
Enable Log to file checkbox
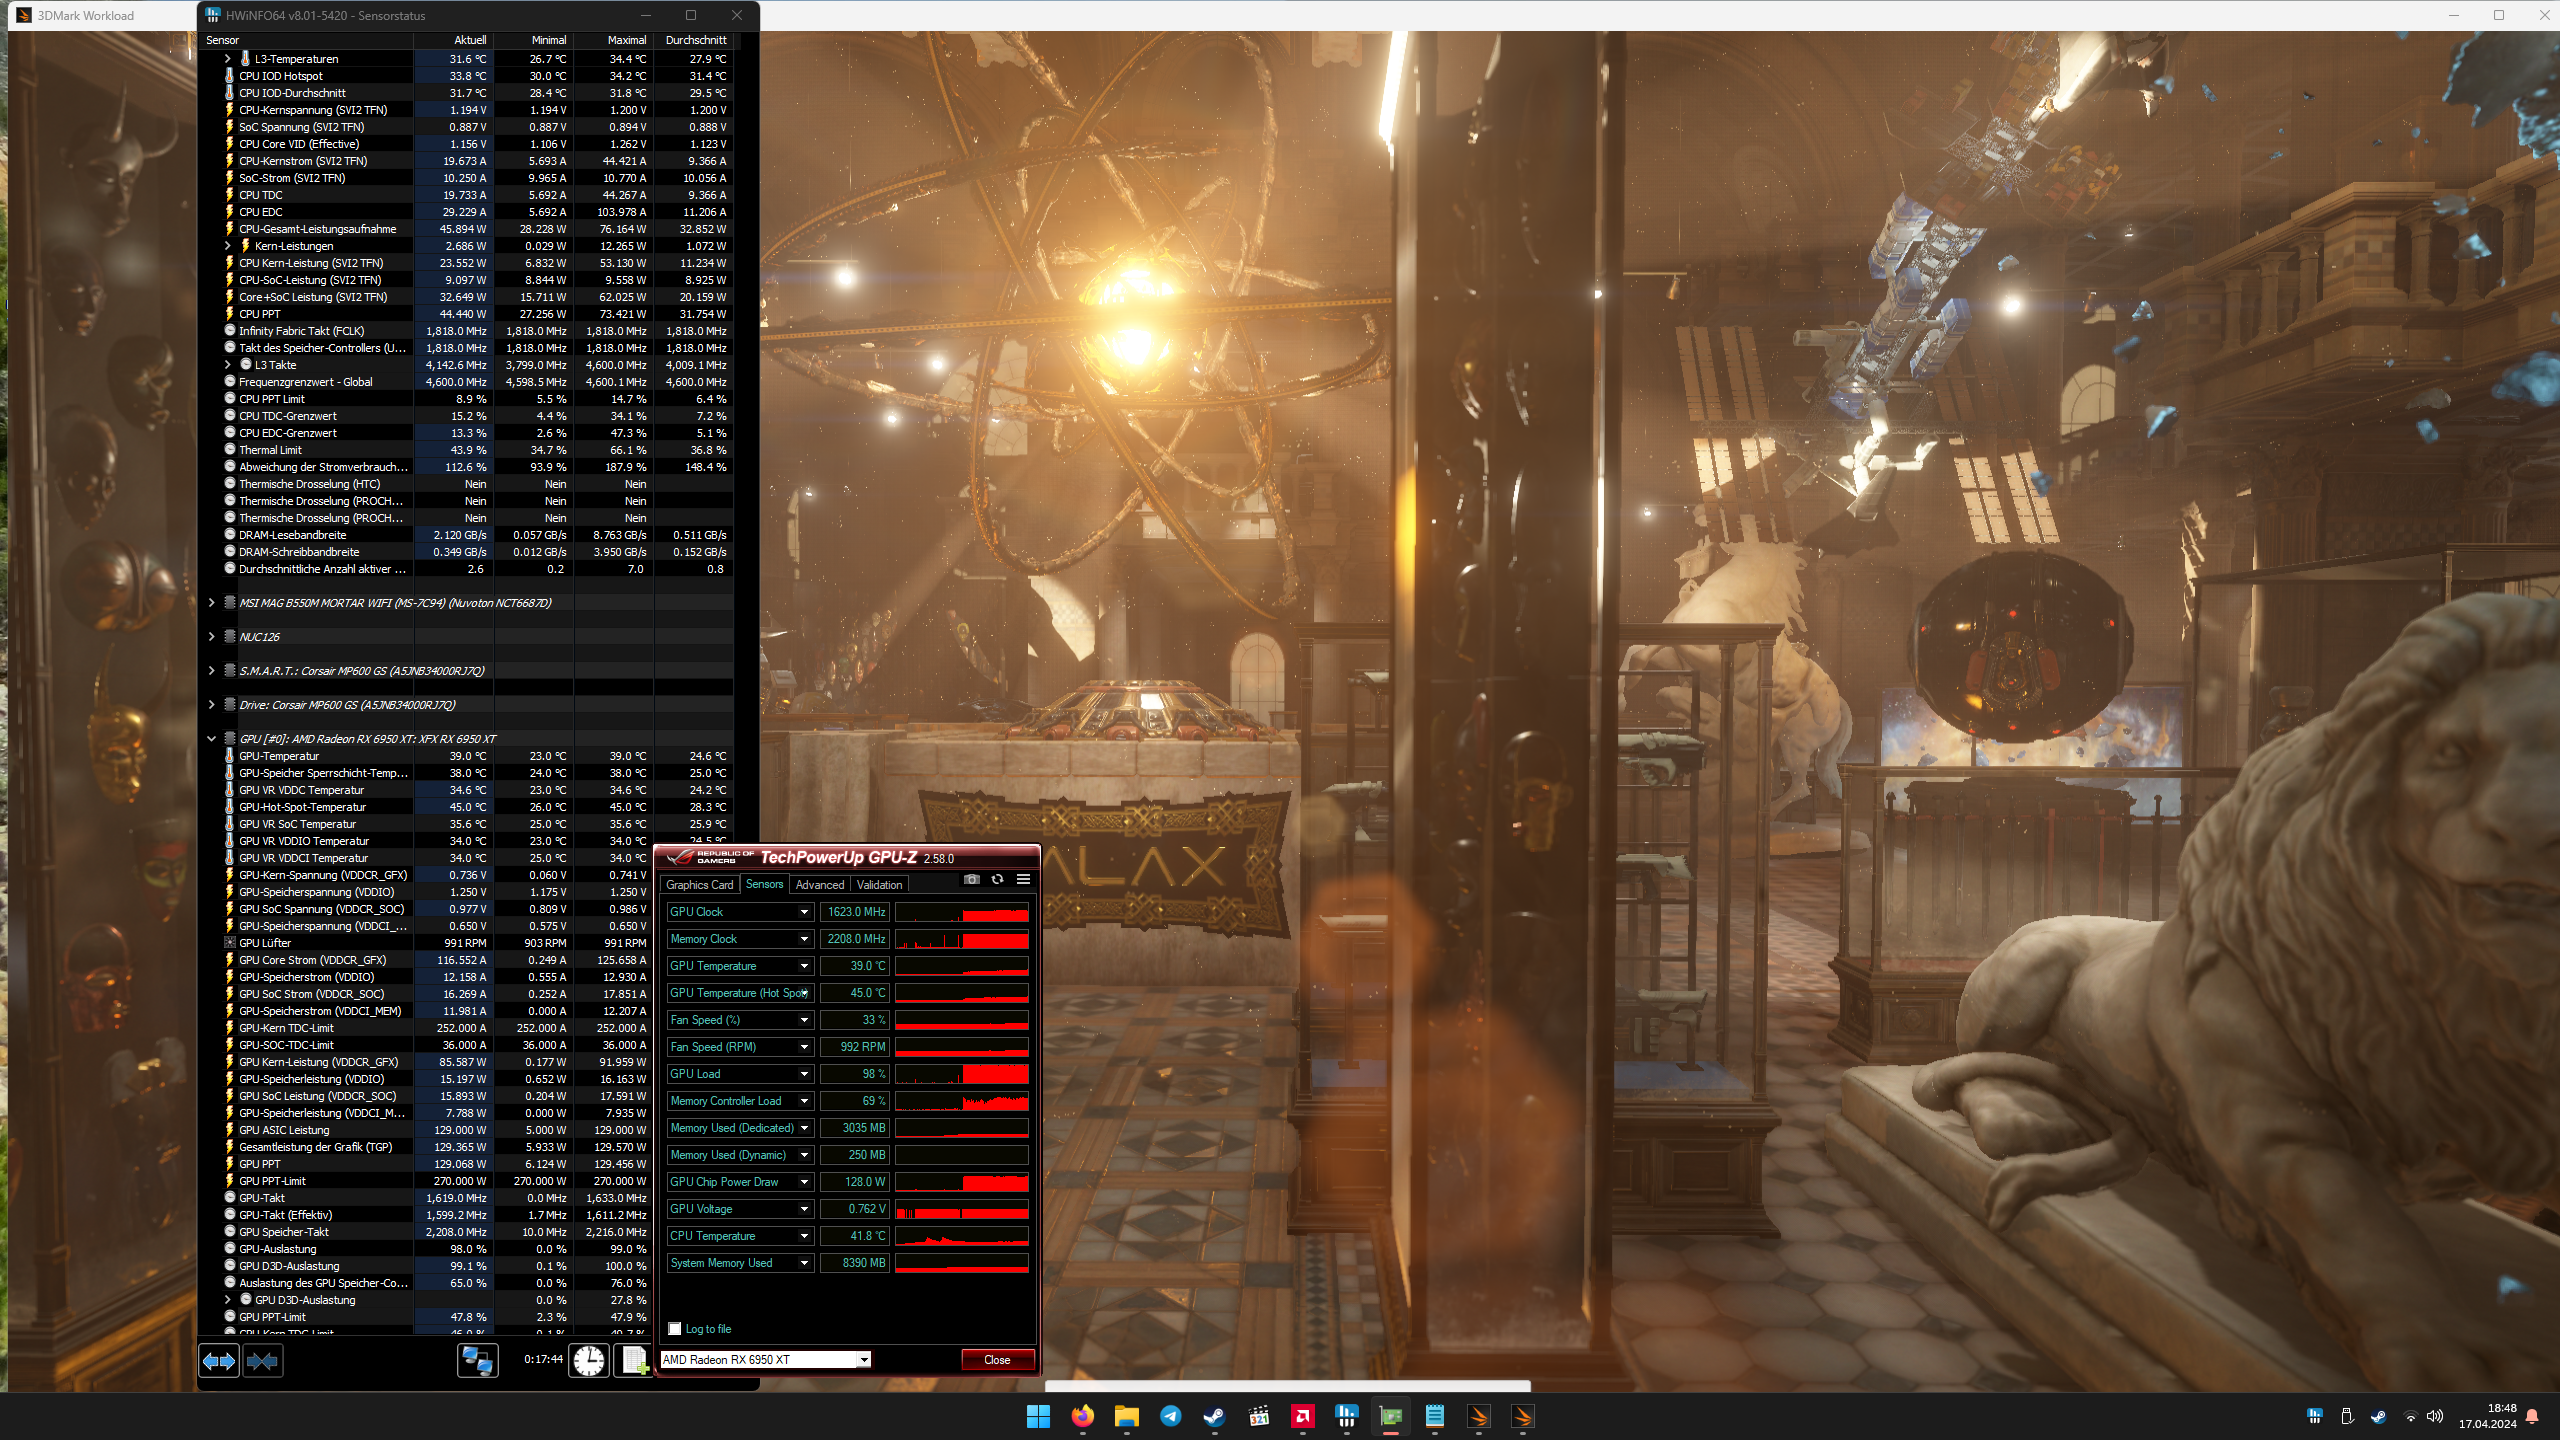pos(675,1329)
